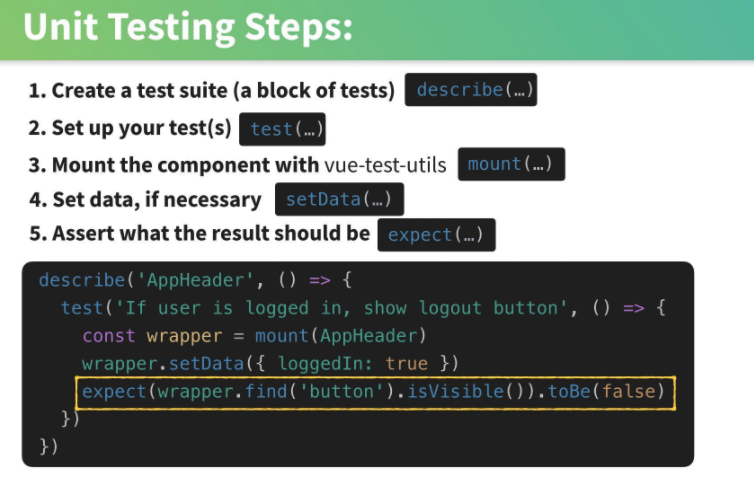Click the 'Unit Testing Steps:' heading
Image resolution: width=754 pixels, height=481 pixels.
pyautogui.click(x=188, y=27)
